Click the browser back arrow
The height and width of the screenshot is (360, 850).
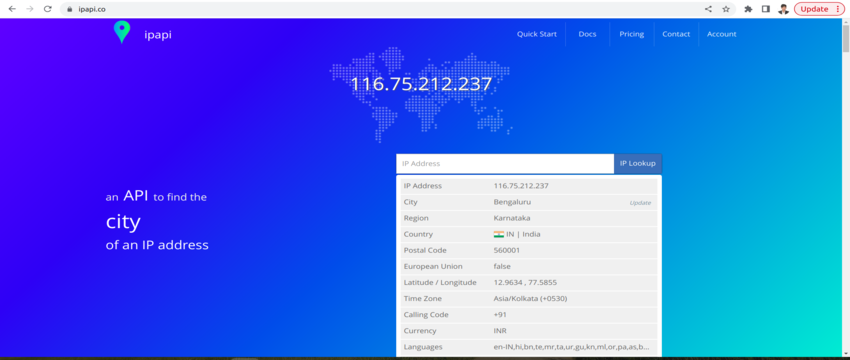pyautogui.click(x=12, y=9)
